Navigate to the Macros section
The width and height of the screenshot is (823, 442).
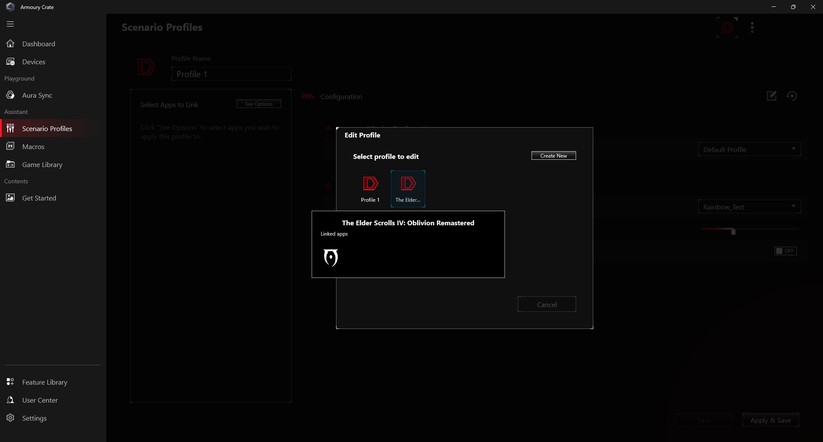click(33, 147)
